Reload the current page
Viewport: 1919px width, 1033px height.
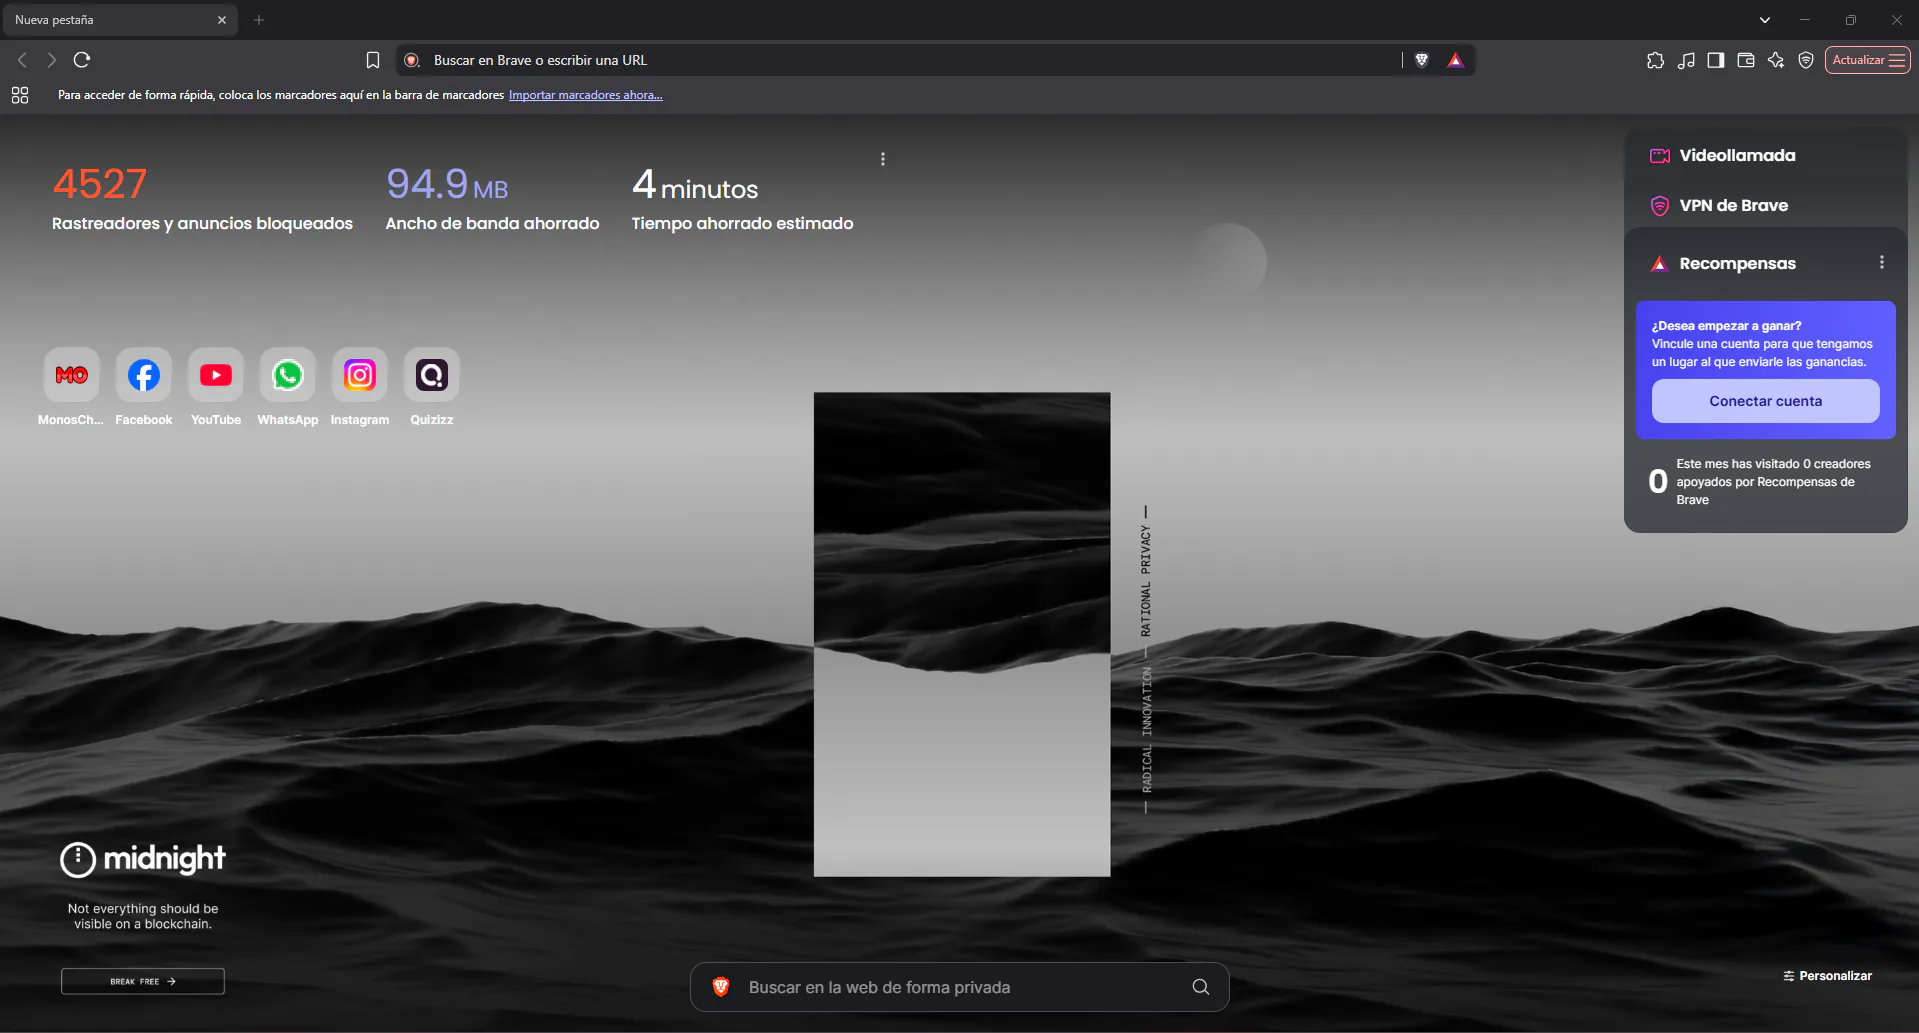click(82, 60)
